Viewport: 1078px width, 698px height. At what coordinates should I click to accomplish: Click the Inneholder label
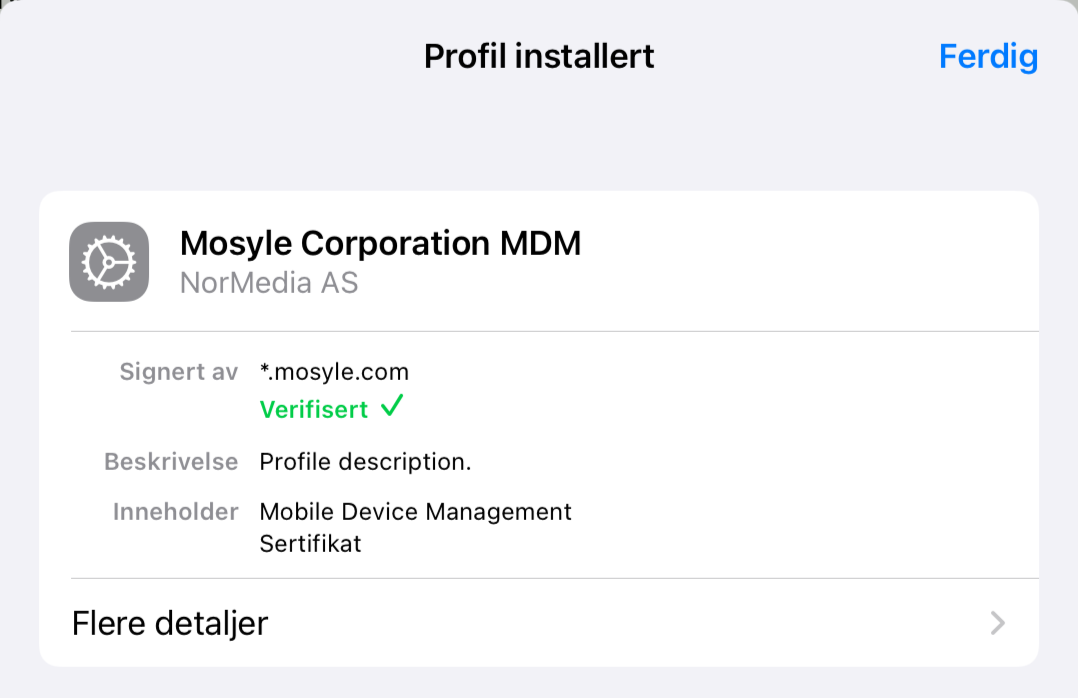[x=175, y=512]
